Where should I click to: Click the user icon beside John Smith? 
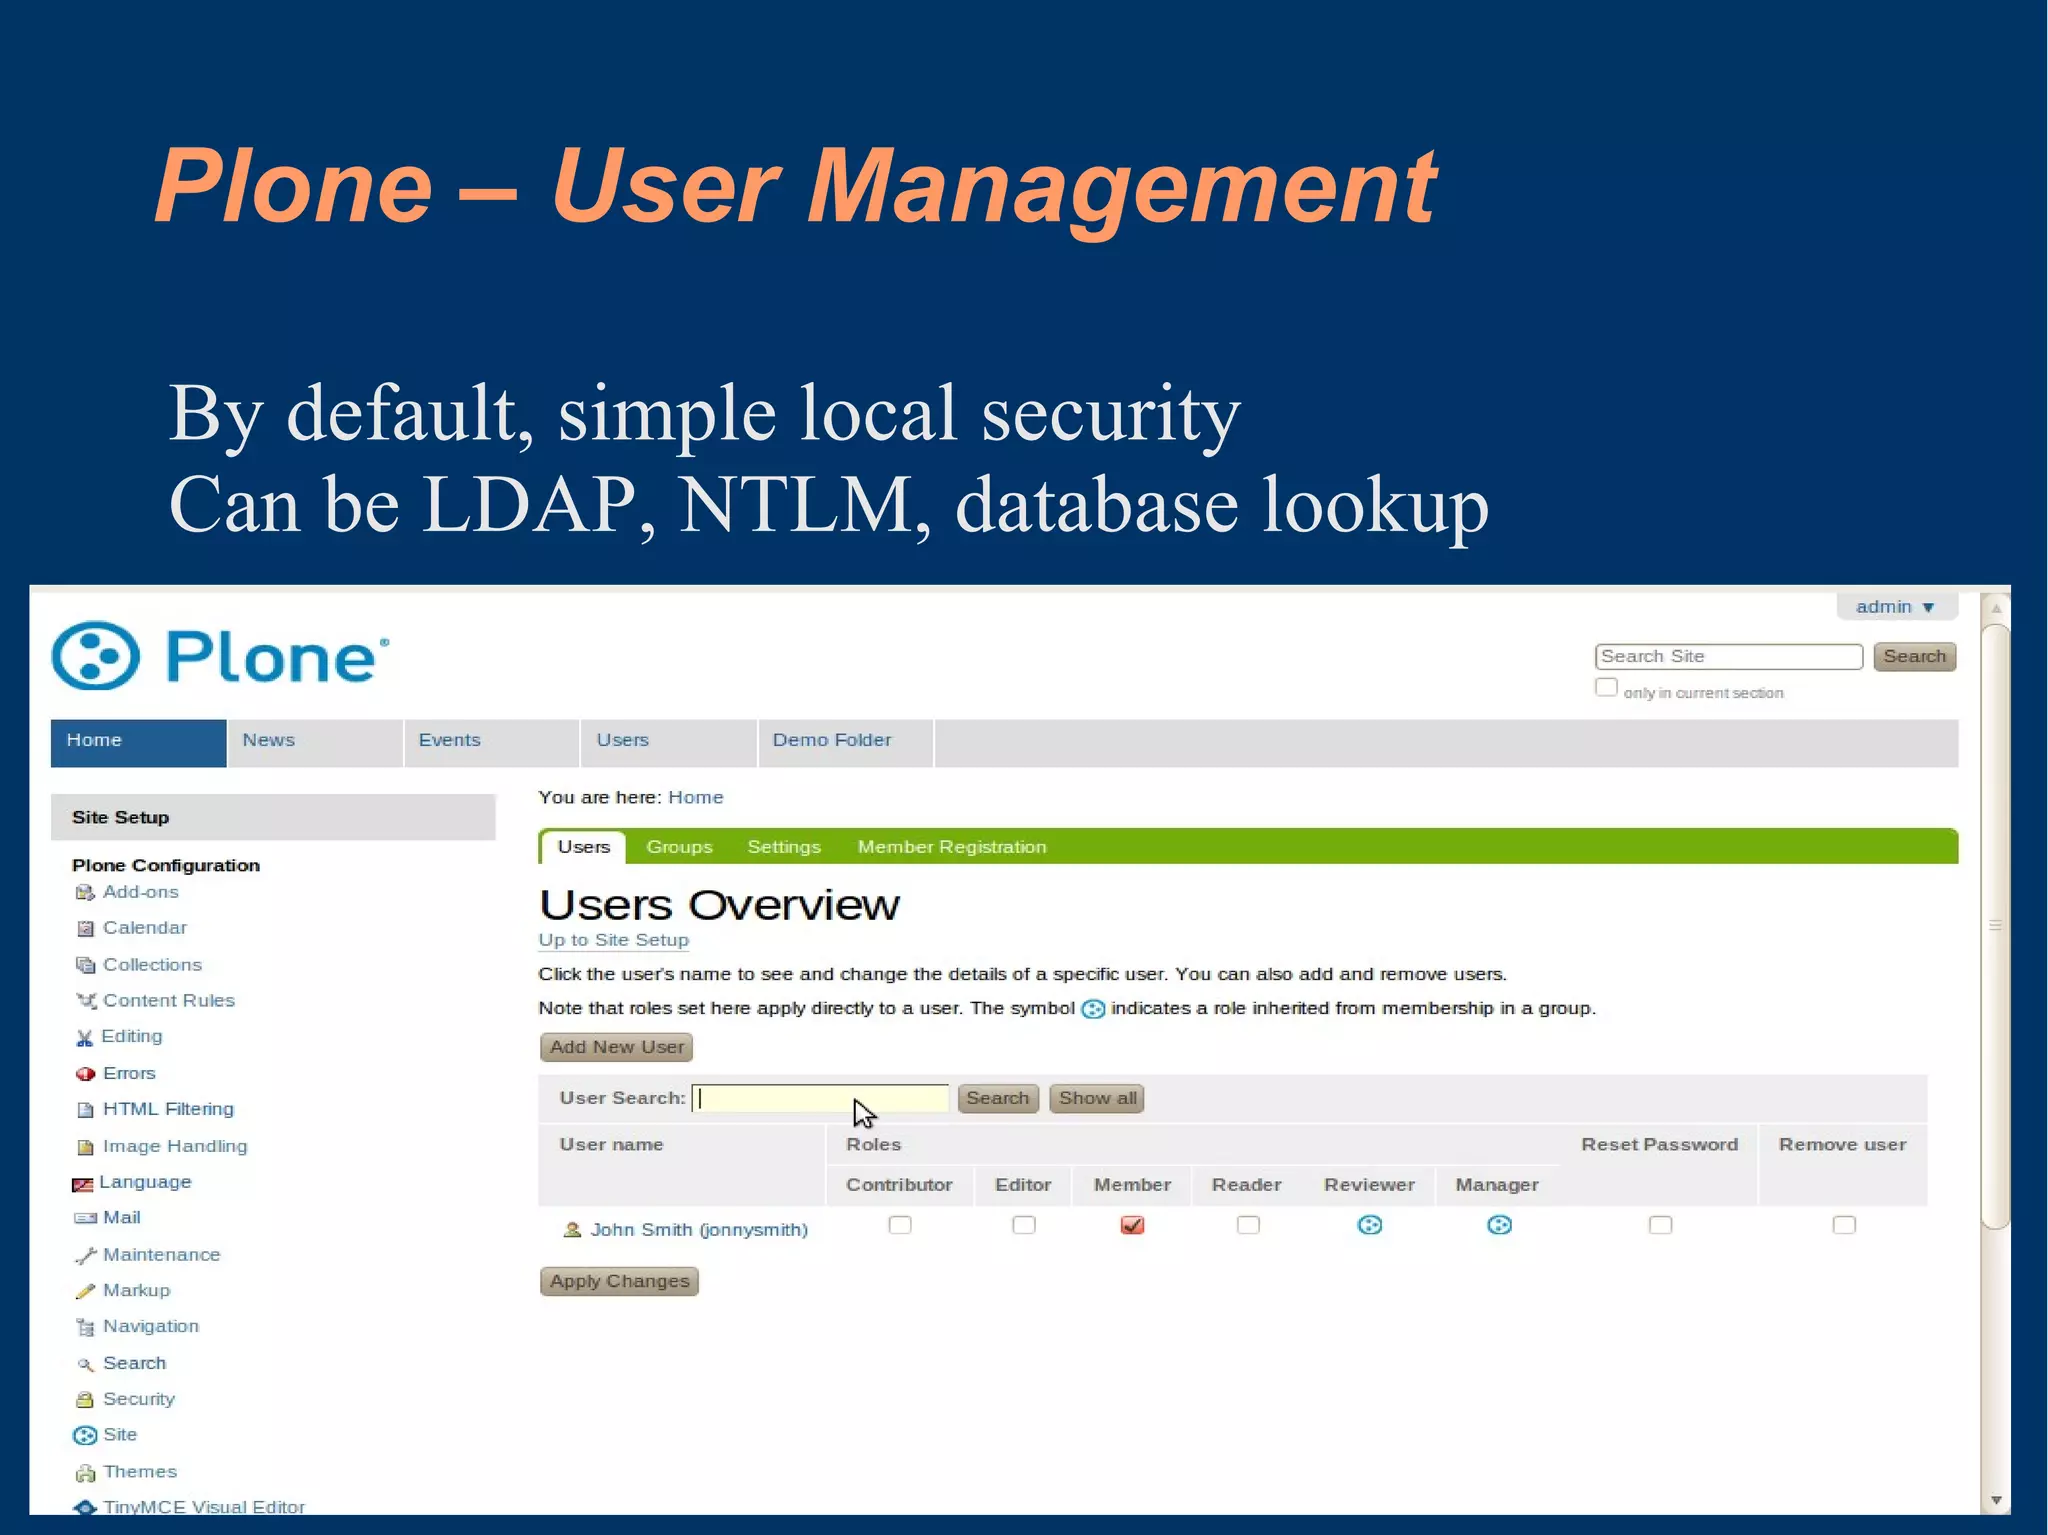(572, 1229)
